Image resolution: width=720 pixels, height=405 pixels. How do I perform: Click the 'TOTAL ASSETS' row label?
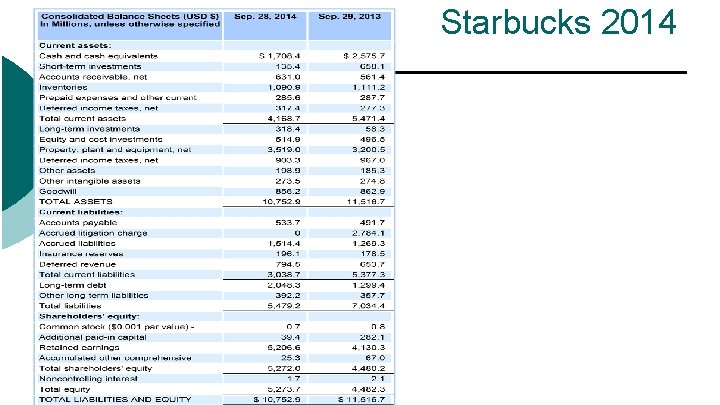(76, 202)
